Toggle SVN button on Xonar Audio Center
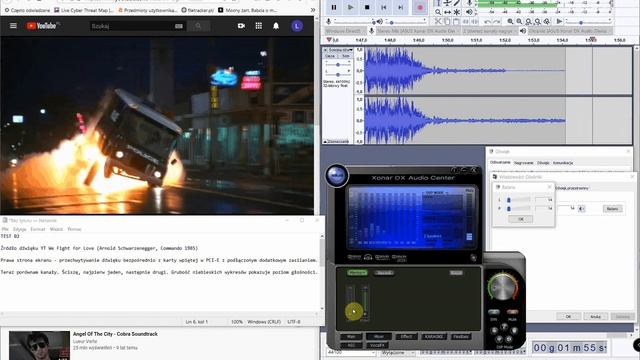Screen dimensions: 640x360 click(494, 312)
